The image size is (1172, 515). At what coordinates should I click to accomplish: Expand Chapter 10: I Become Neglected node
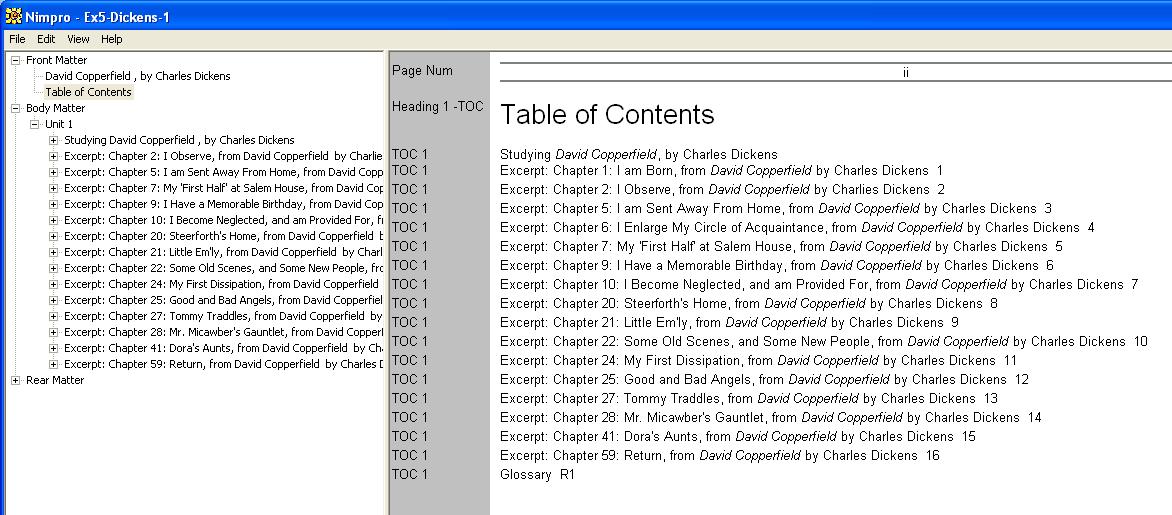[53, 220]
